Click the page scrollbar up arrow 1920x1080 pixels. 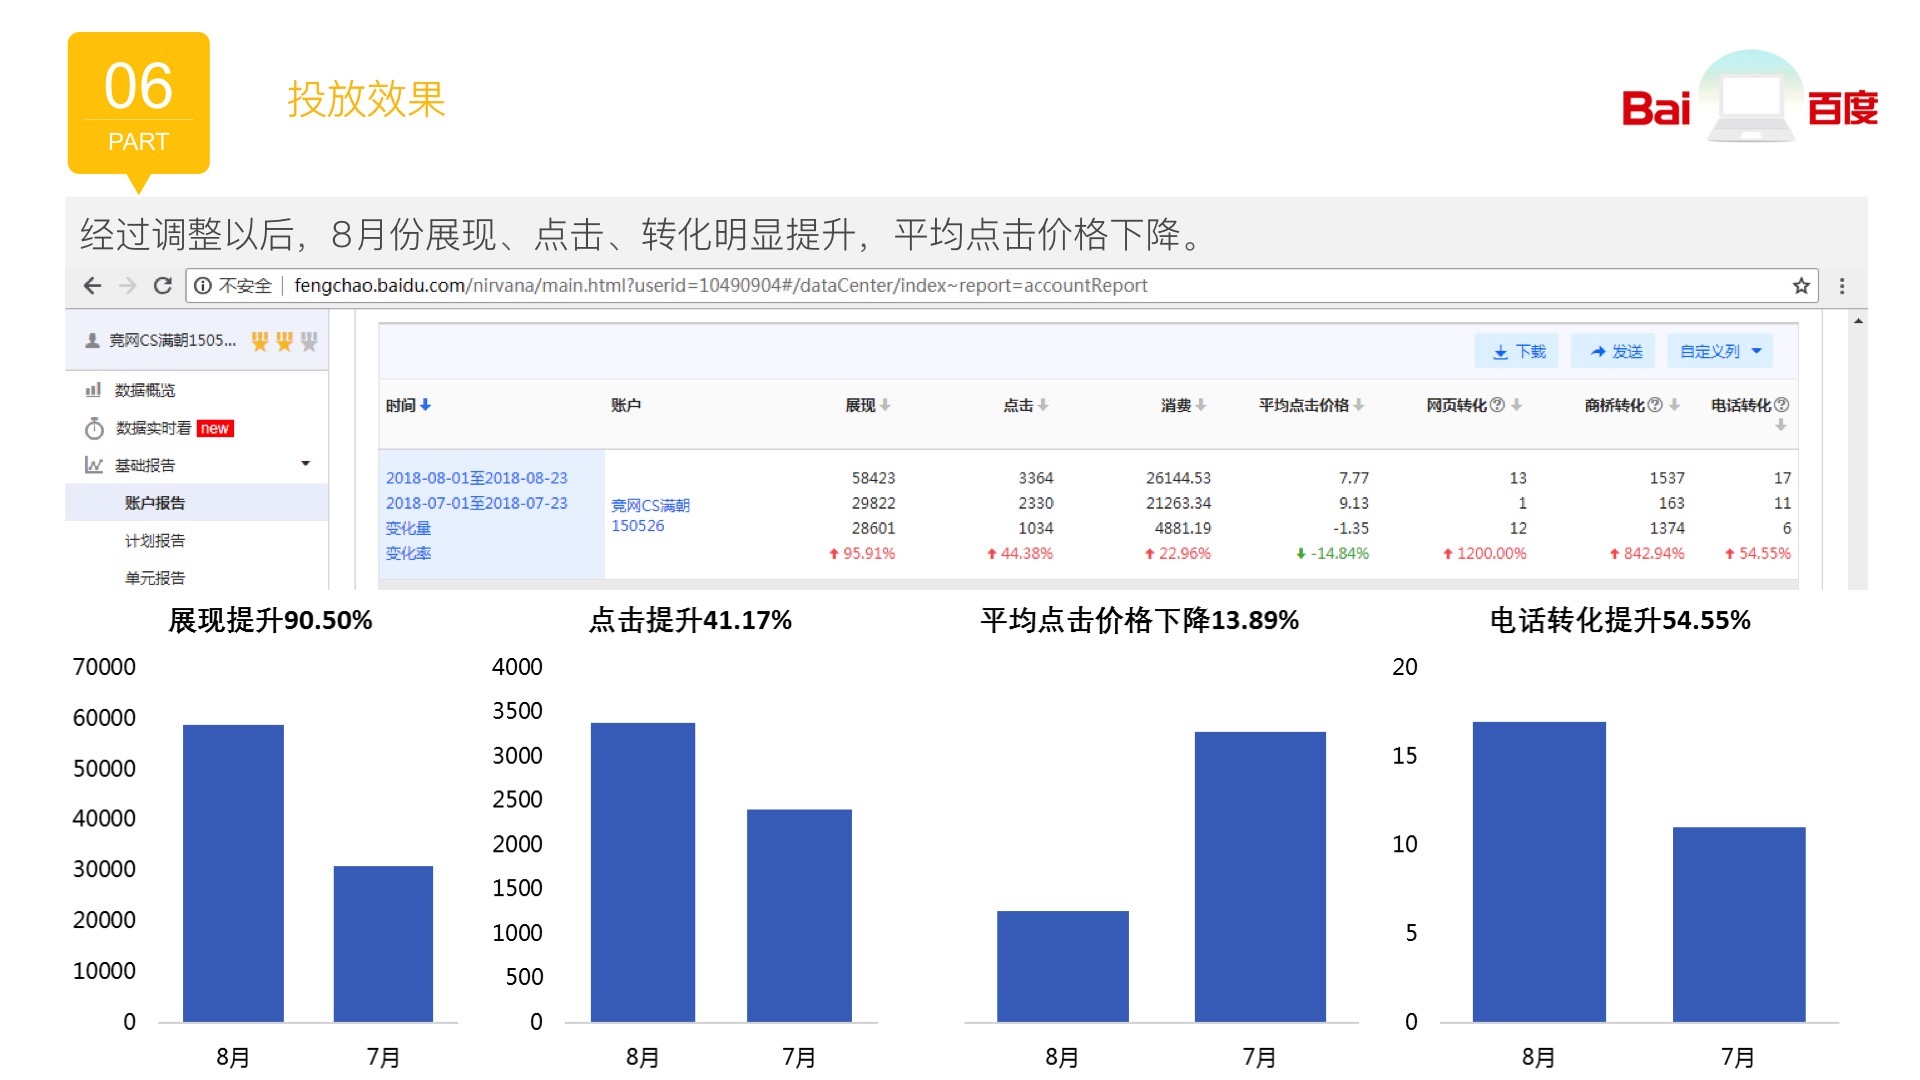pos(1858,321)
